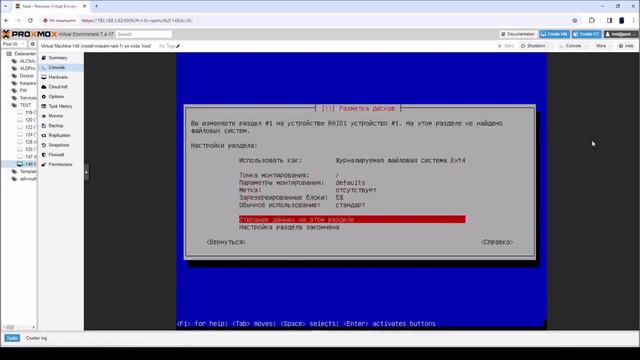Open the Monitor eye icon
The height and width of the screenshot is (360, 640).
click(44, 116)
